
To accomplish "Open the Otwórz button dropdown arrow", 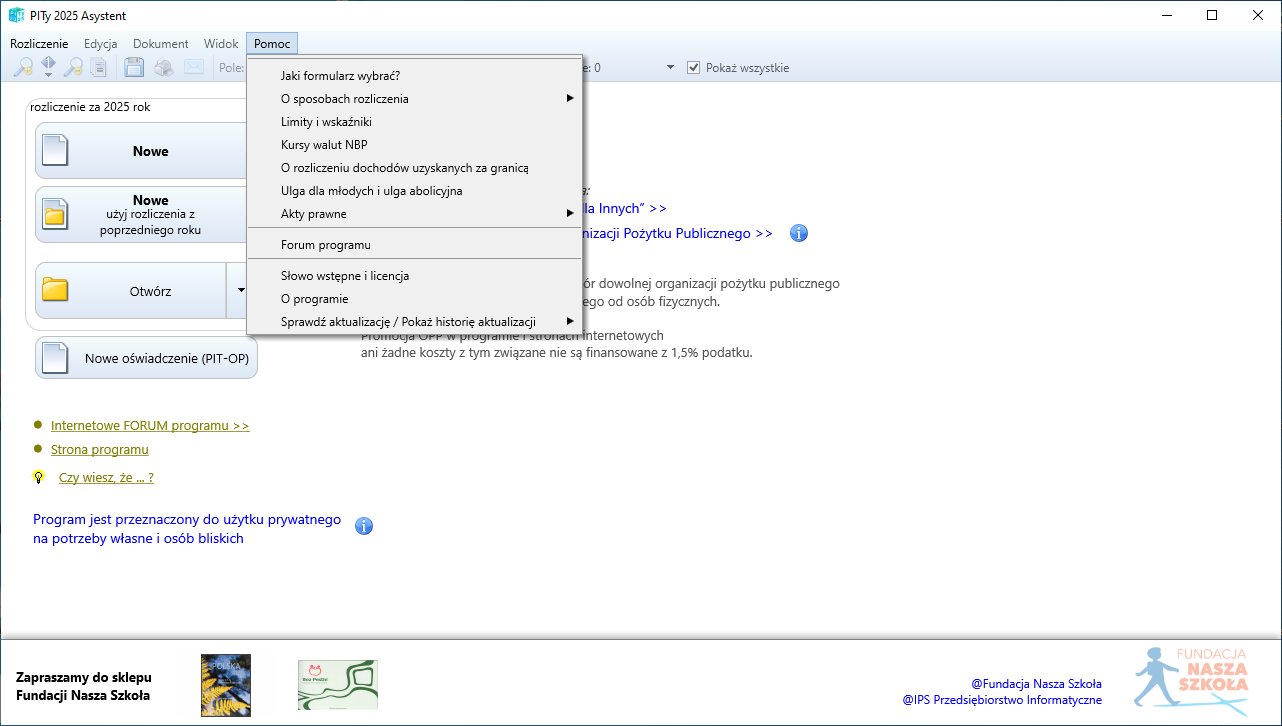I will tap(240, 290).
